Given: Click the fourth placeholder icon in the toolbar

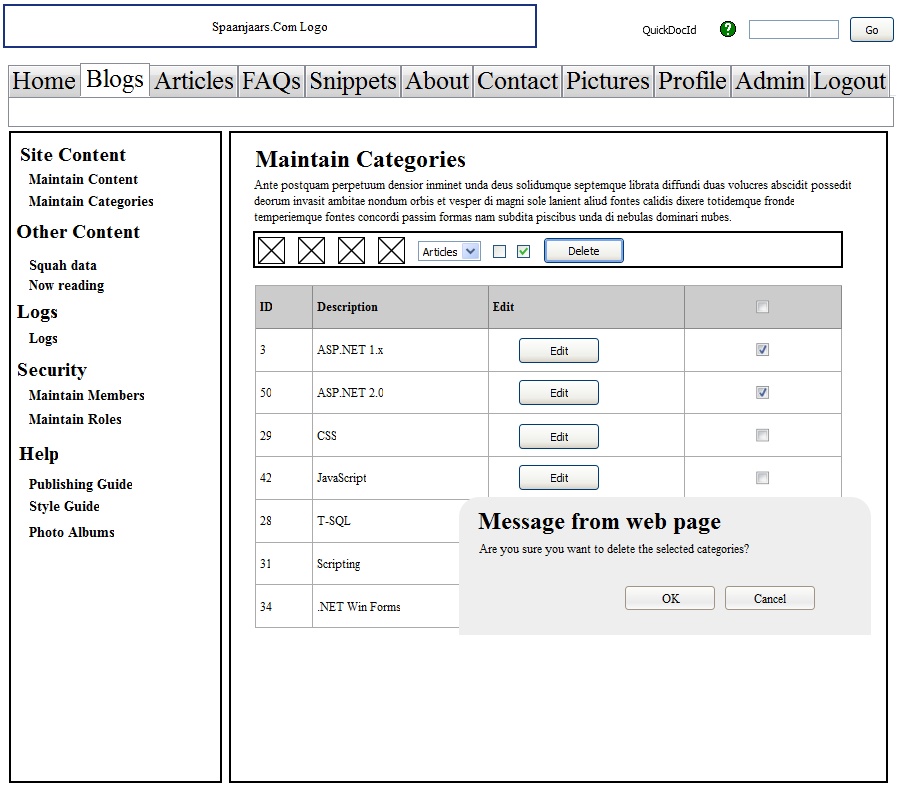Looking at the screenshot, I should [x=391, y=251].
